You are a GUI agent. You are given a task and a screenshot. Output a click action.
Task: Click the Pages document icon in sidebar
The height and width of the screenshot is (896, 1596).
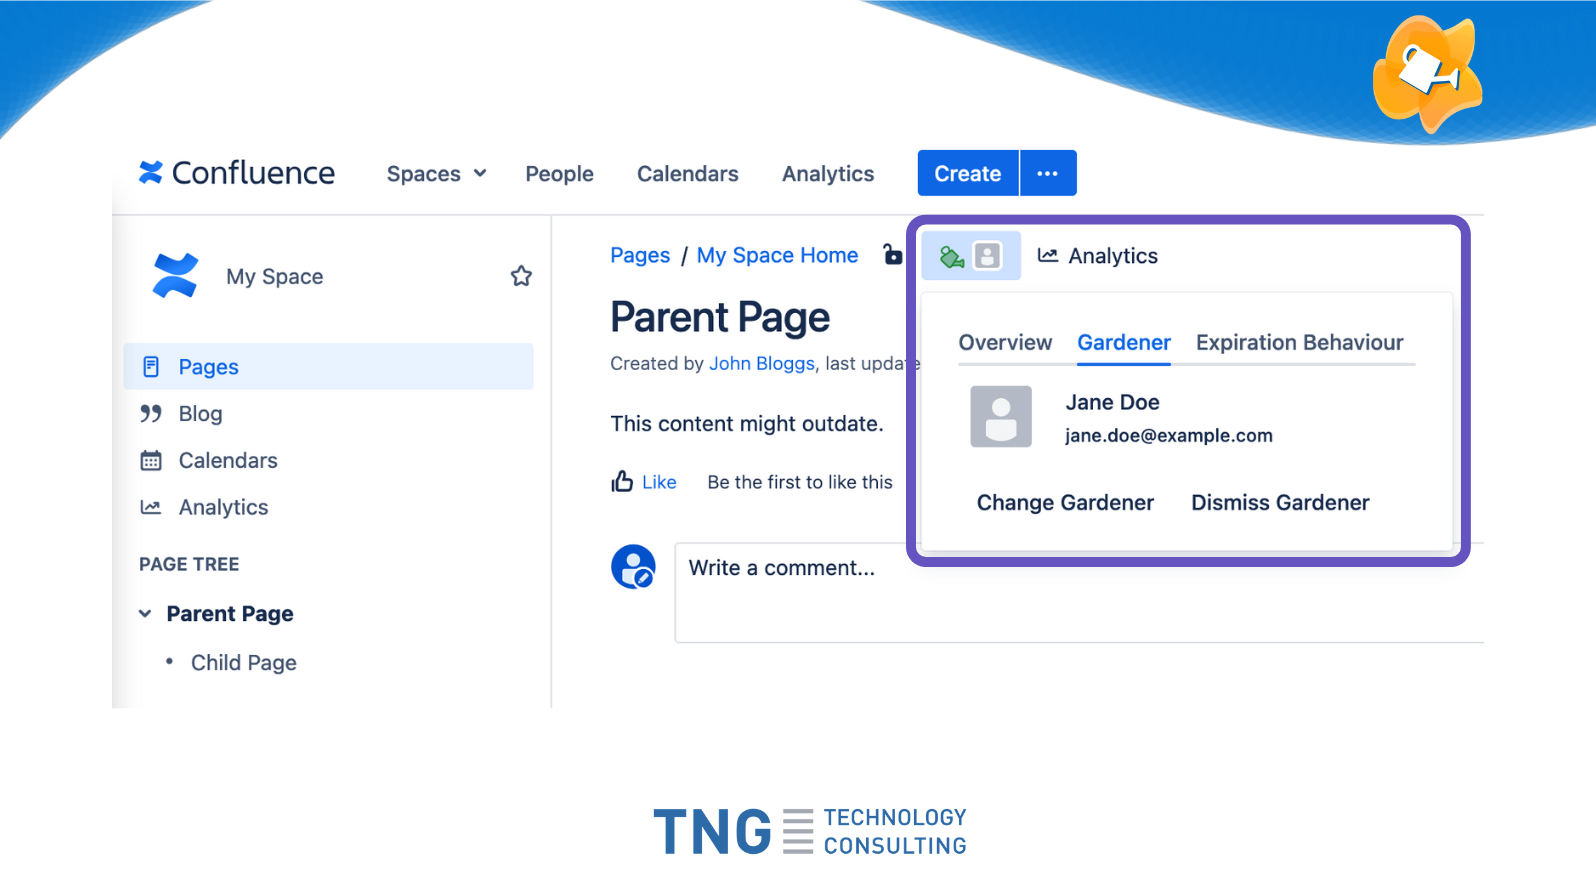[151, 367]
